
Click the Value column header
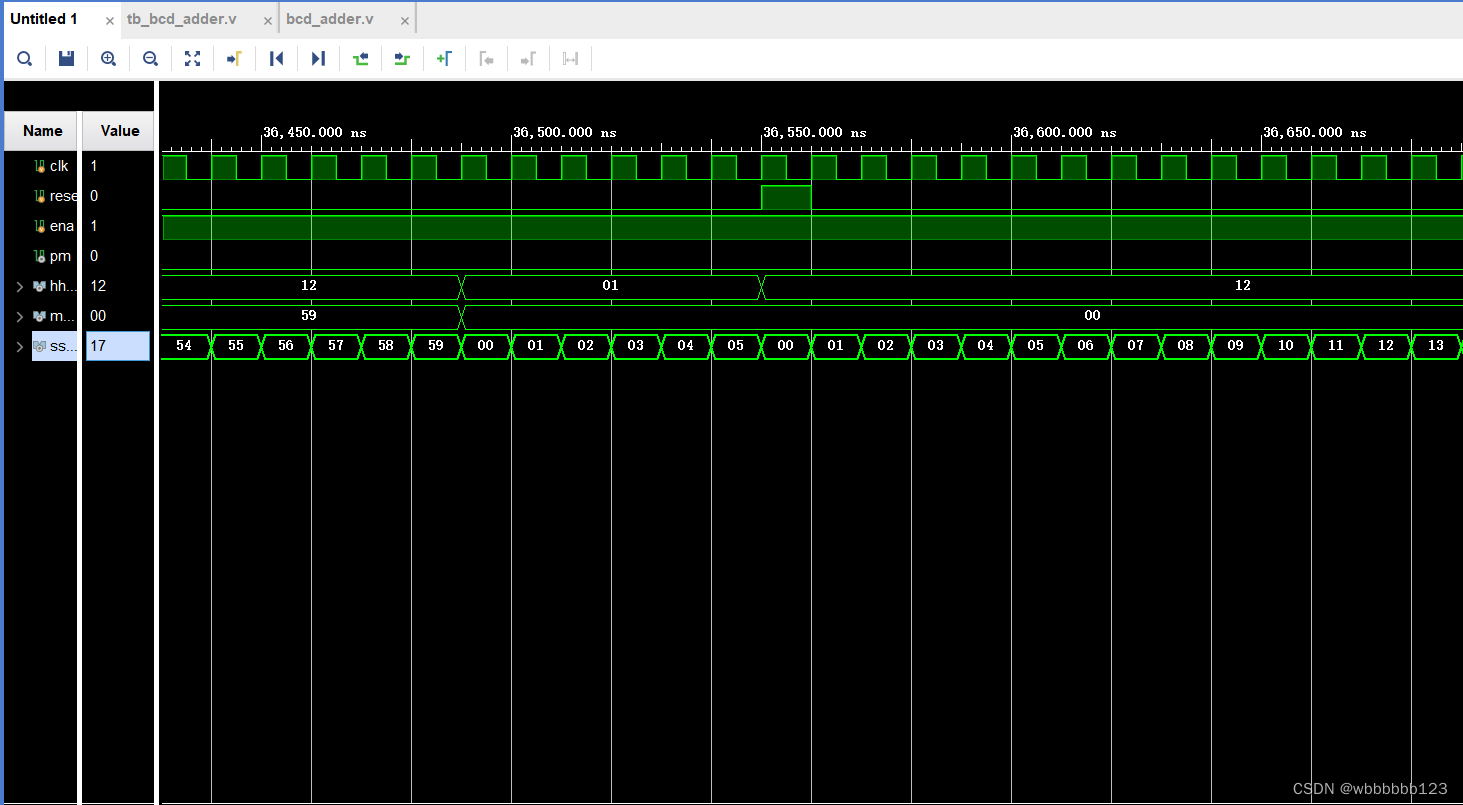coord(120,131)
